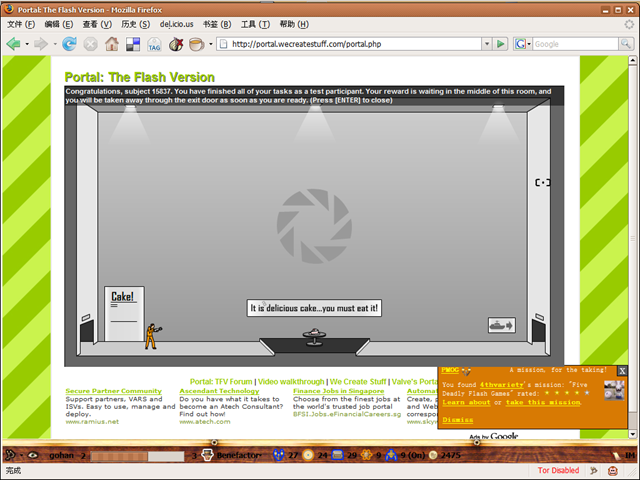Click the gohan username in PMOG bar
The width and height of the screenshot is (640, 480).
pos(61,455)
